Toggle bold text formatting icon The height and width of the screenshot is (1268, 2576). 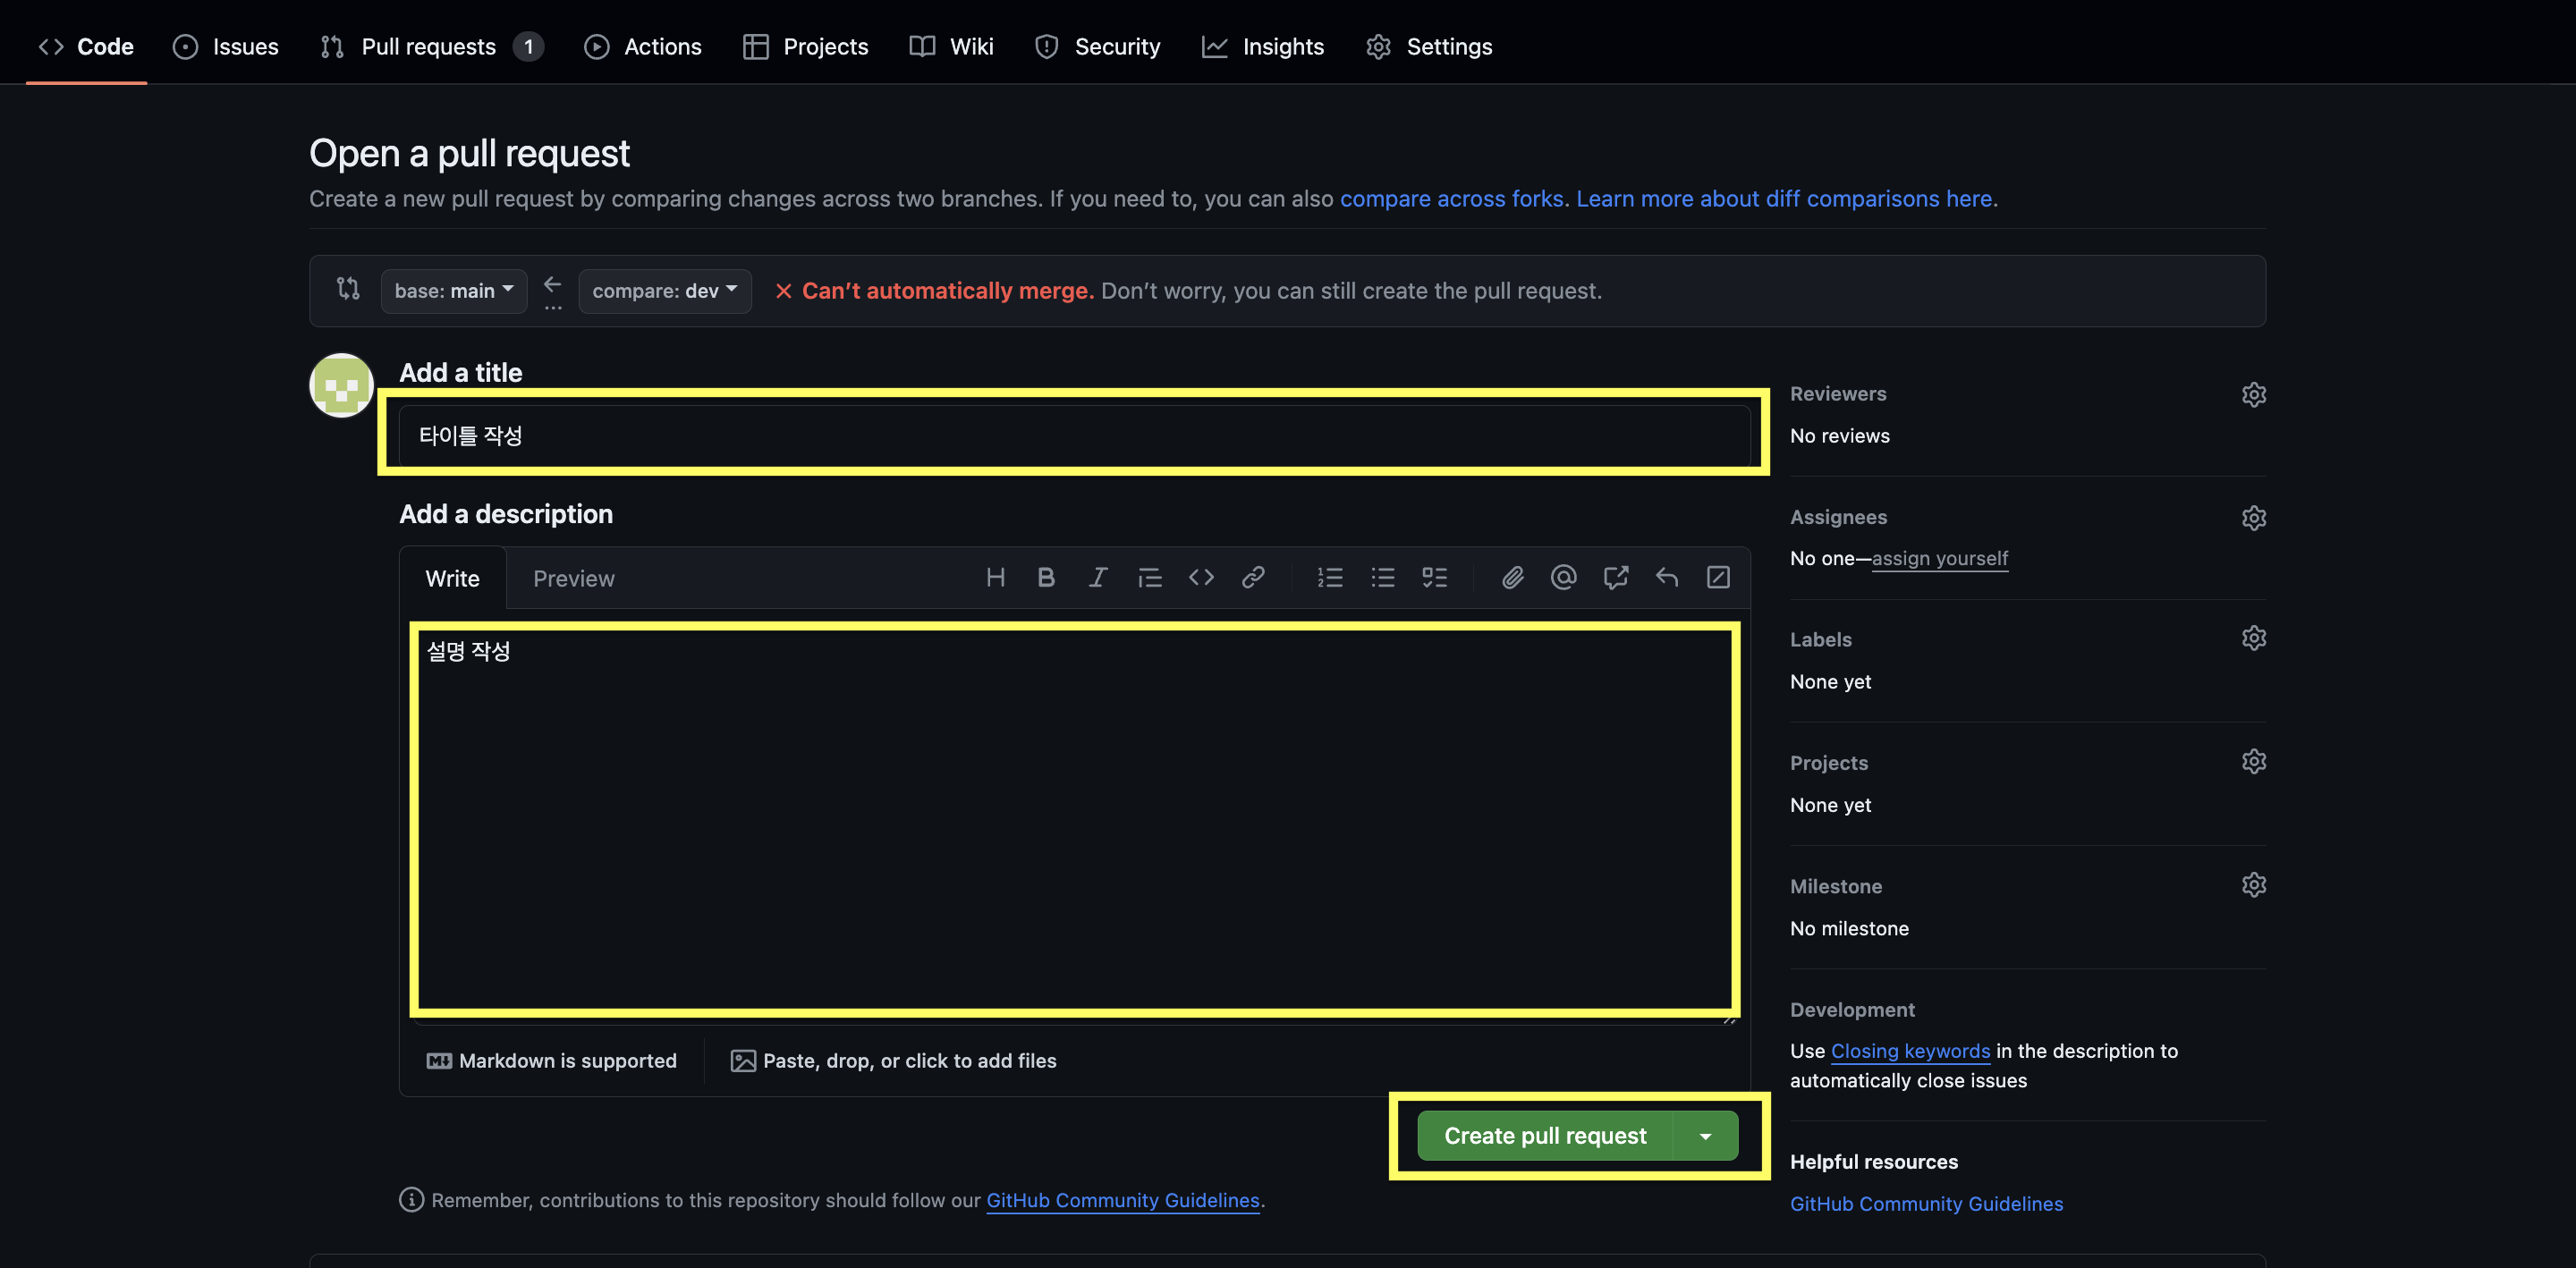tap(1046, 577)
